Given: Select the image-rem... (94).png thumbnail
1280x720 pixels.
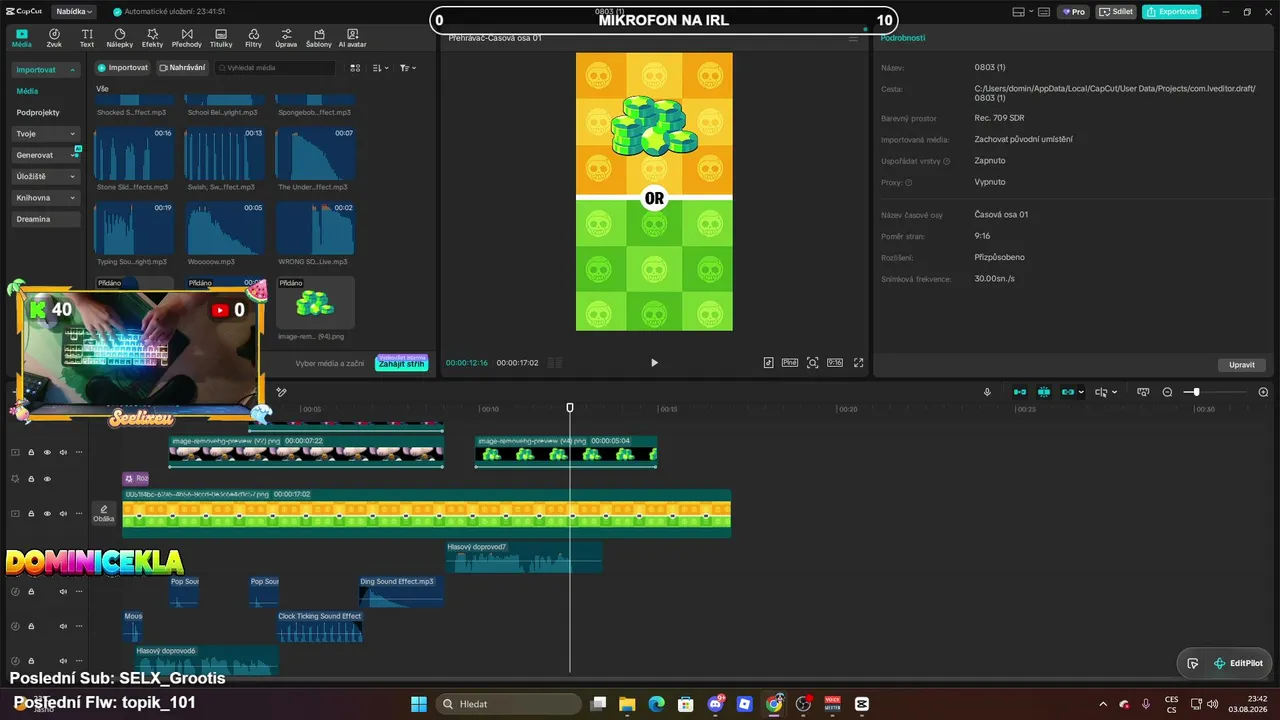Looking at the screenshot, I should [x=315, y=303].
